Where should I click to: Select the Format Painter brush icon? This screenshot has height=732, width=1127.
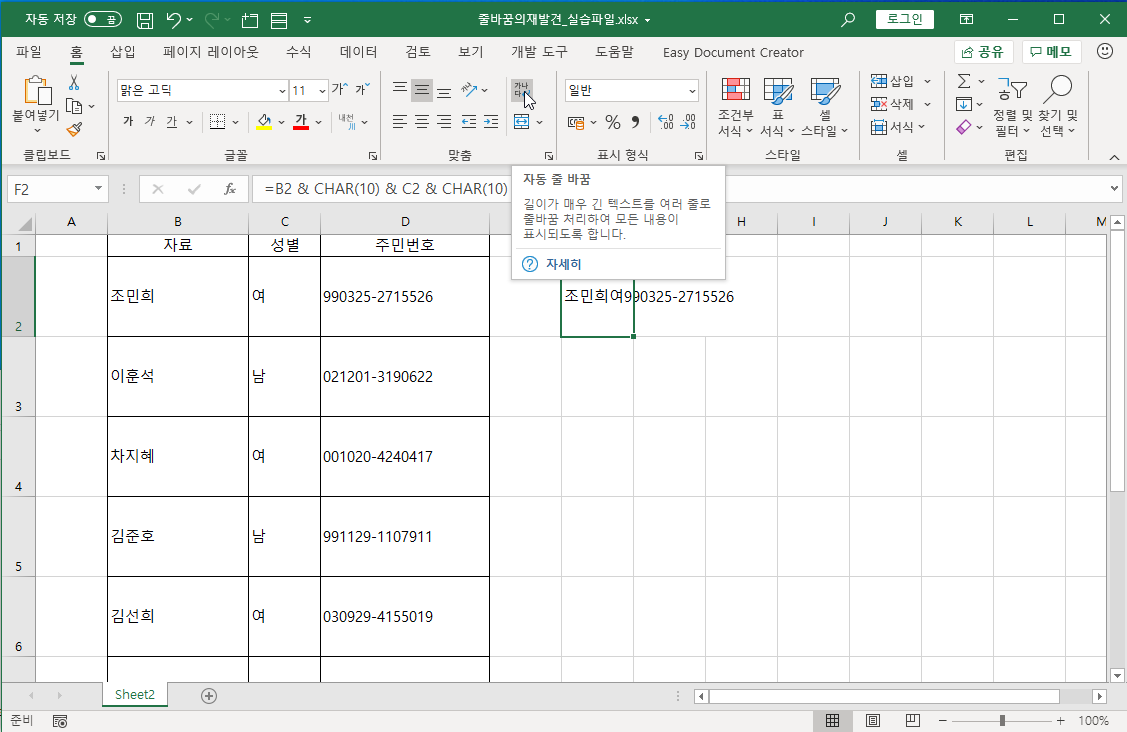[74, 129]
